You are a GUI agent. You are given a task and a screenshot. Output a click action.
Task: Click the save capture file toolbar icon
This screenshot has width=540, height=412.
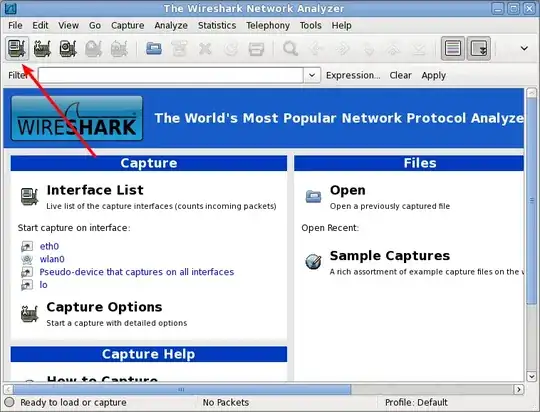pos(179,48)
